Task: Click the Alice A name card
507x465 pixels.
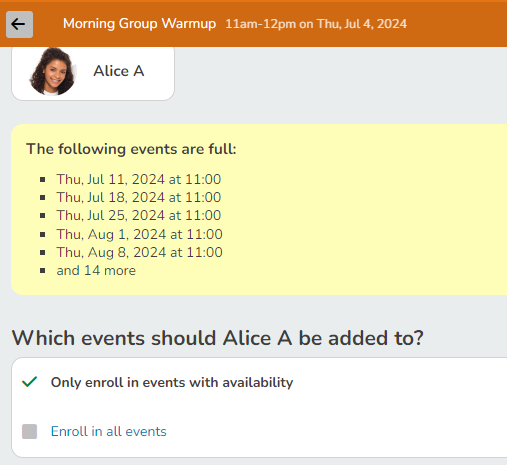Action: tap(93, 73)
